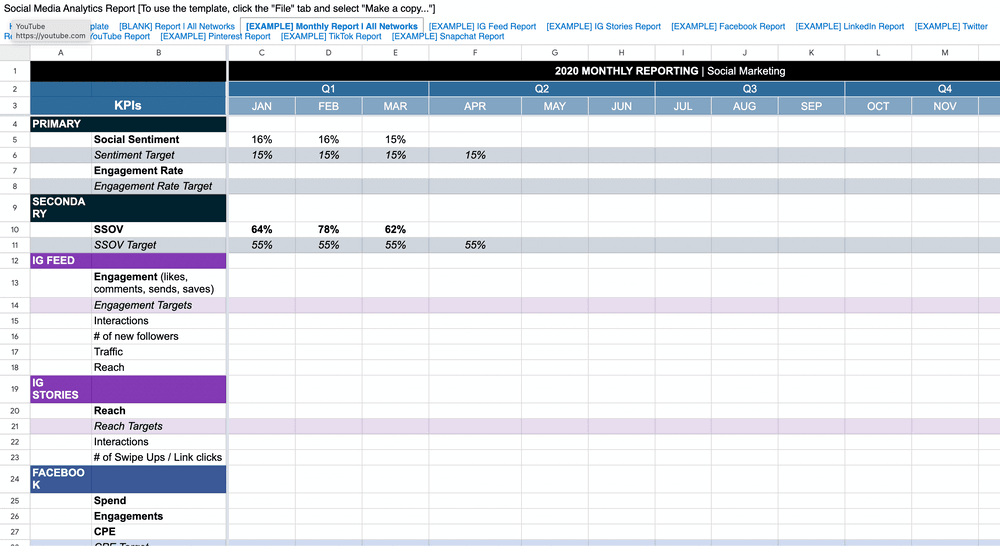Select column F header
Viewport: 1000px width, 546px height.
coord(475,52)
